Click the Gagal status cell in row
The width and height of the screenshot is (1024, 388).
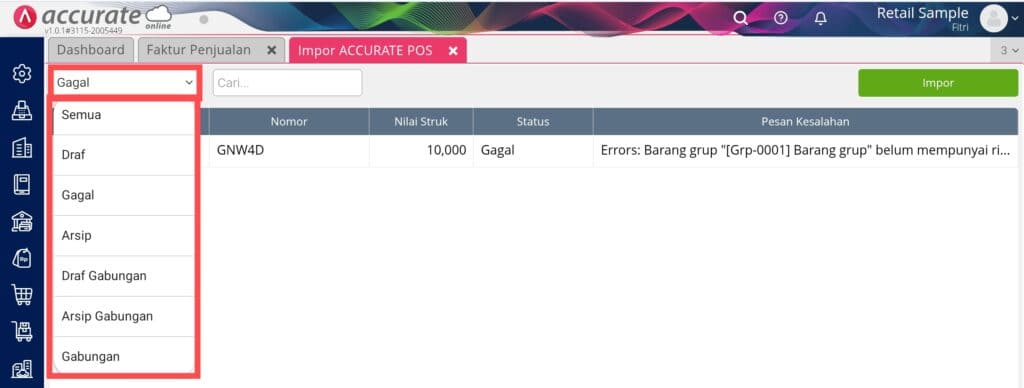click(533, 151)
